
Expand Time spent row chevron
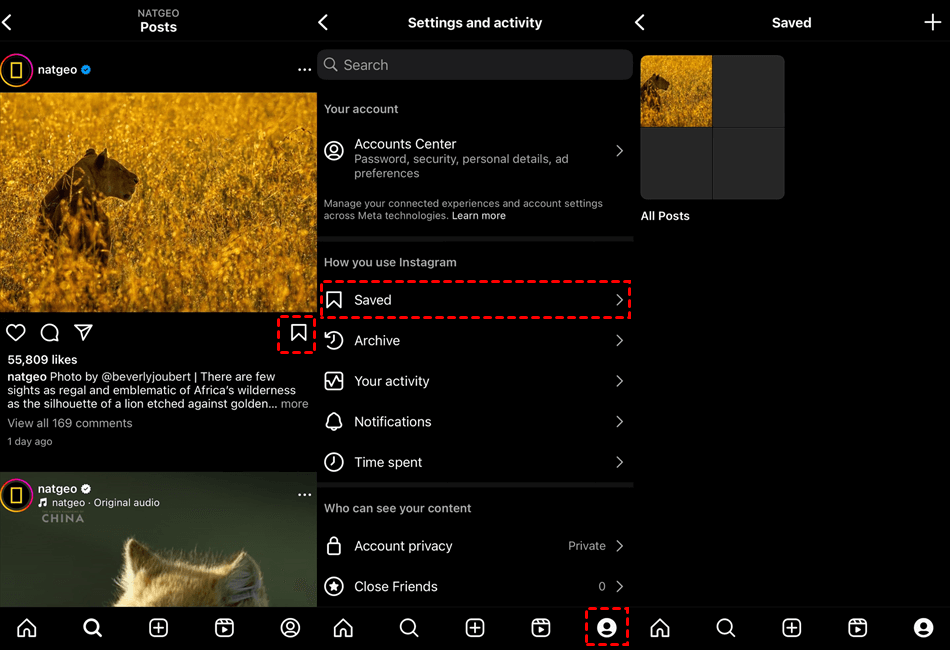click(619, 462)
